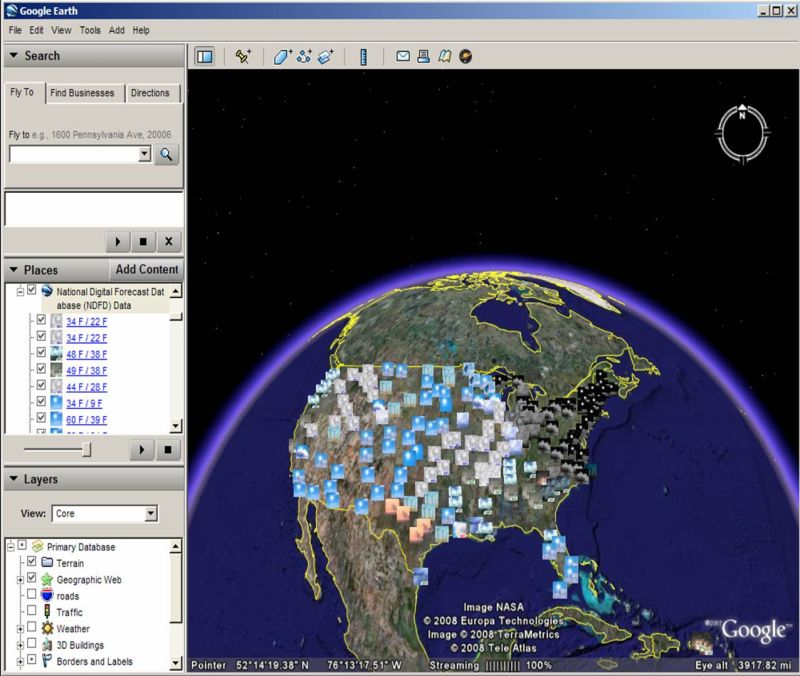800x676 pixels.
Task: Click the Email envelope toolbar icon
Action: (x=403, y=56)
